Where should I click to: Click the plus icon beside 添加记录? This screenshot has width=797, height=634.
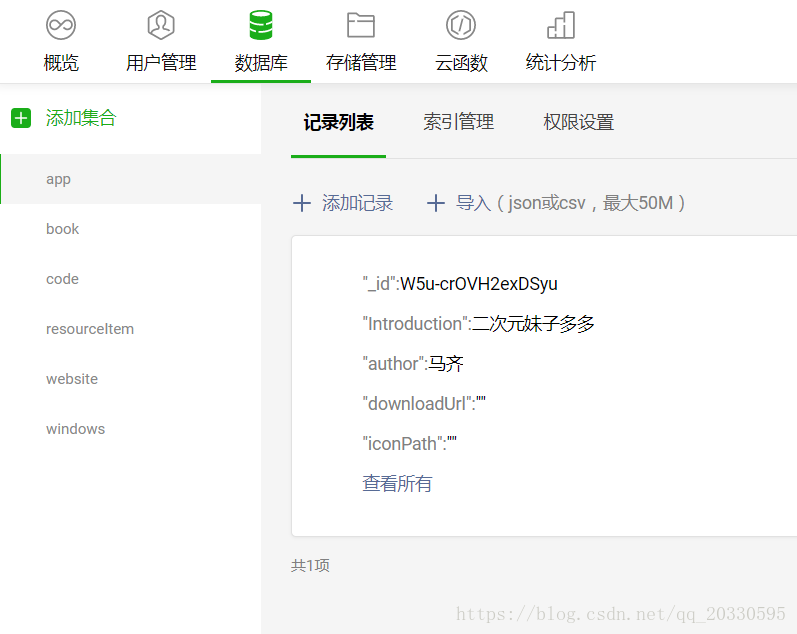pyautogui.click(x=302, y=203)
